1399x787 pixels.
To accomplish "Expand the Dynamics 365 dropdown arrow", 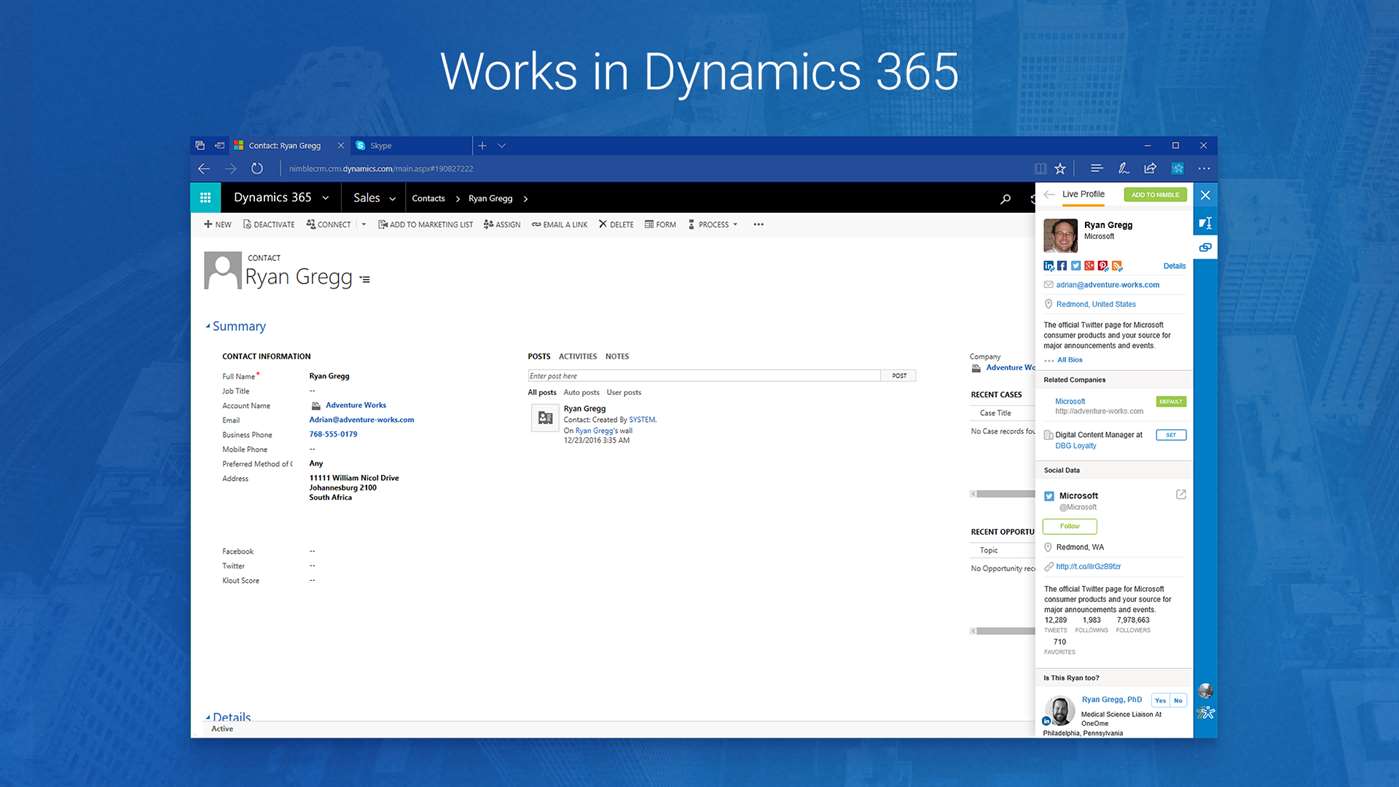I will coord(325,198).
